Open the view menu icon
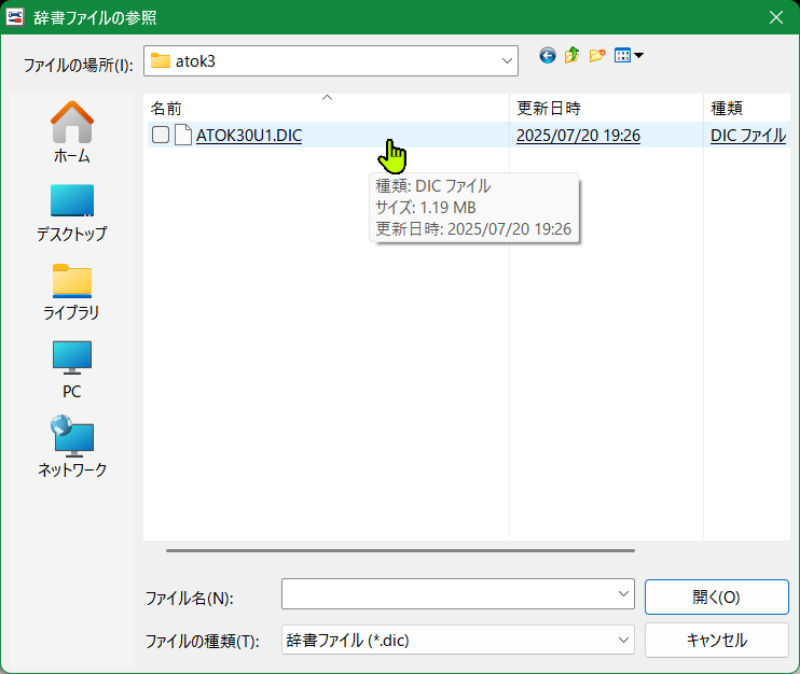 (629, 55)
